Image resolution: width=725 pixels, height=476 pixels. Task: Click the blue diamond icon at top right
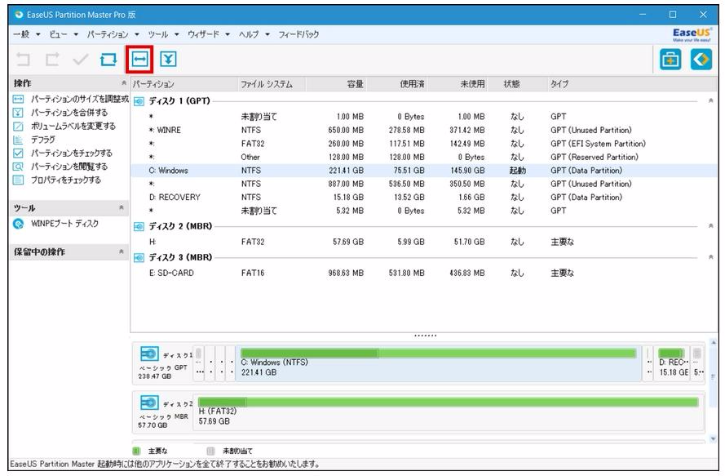pyautogui.click(x=701, y=59)
